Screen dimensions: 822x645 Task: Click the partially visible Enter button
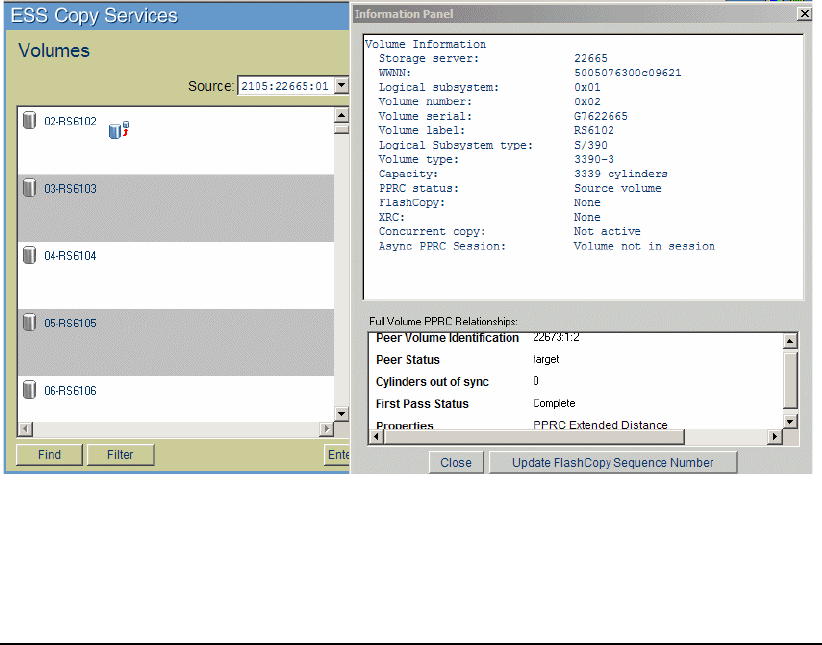[337, 455]
